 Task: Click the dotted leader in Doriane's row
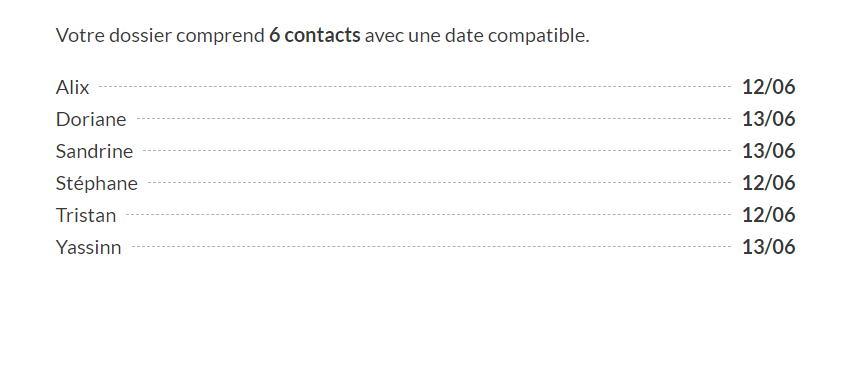(434, 119)
